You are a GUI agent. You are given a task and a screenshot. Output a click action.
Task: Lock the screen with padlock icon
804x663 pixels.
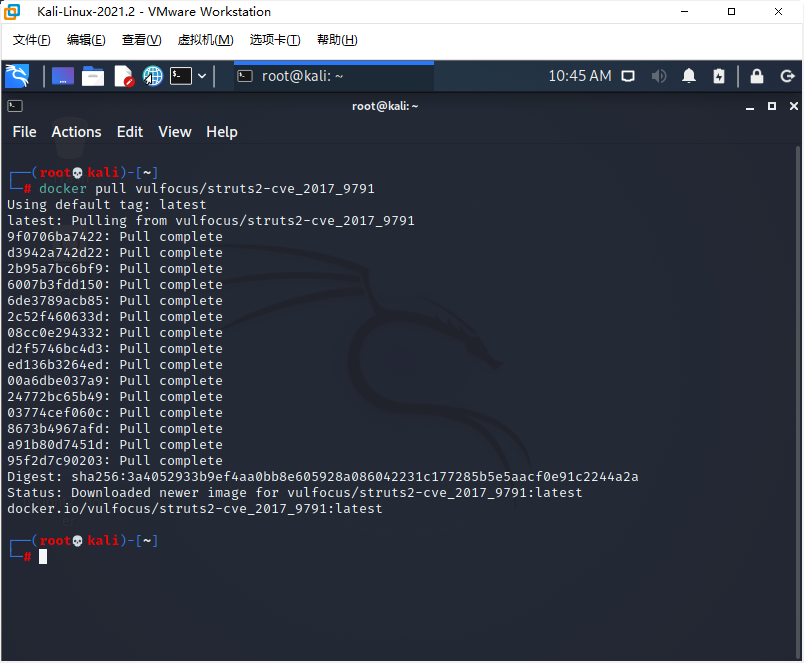757,76
